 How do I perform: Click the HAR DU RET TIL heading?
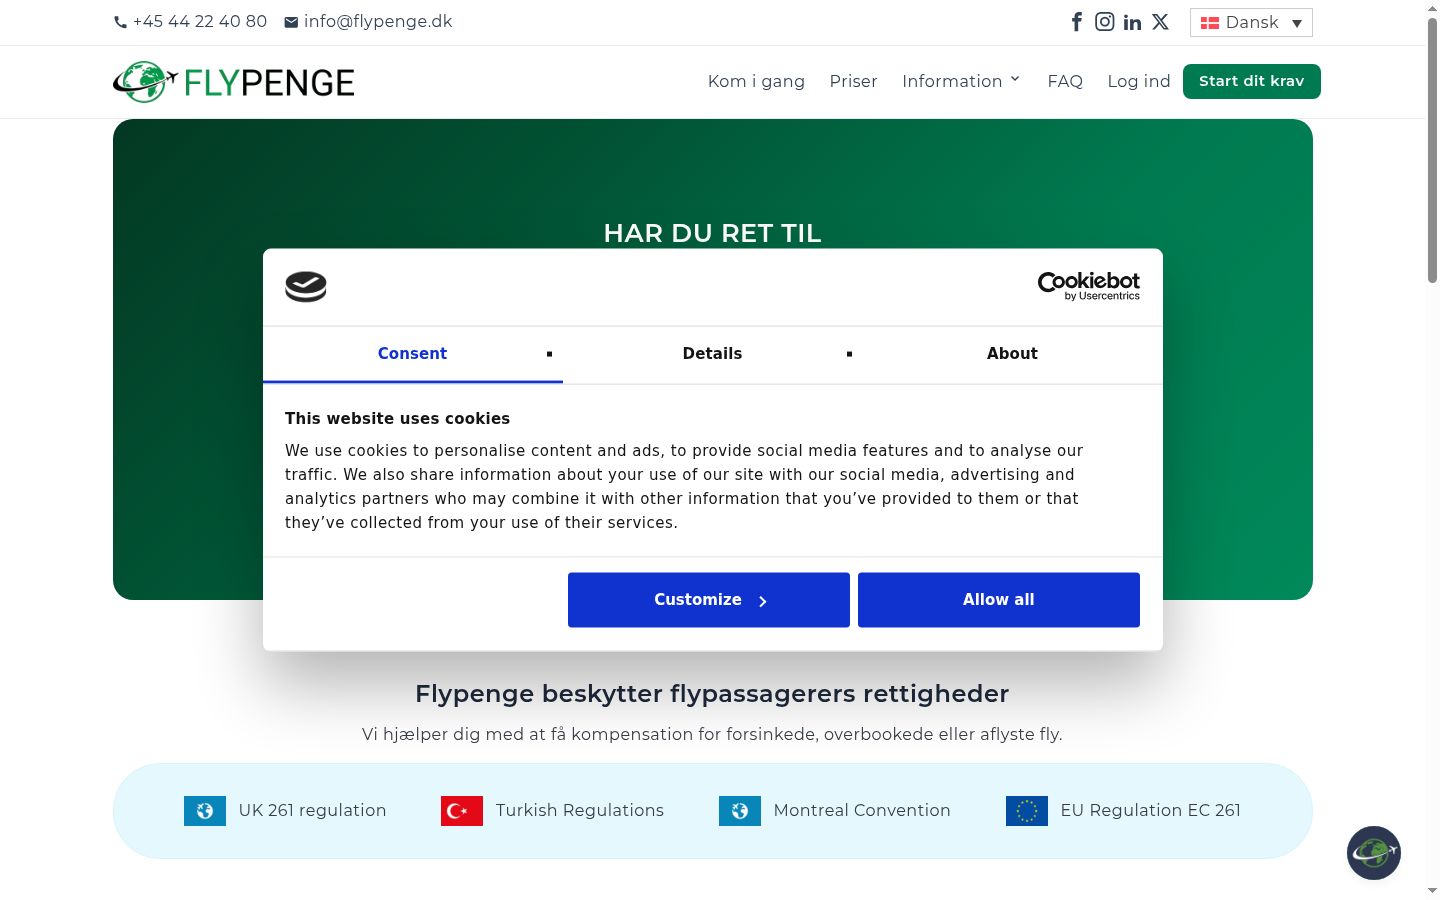(x=712, y=233)
